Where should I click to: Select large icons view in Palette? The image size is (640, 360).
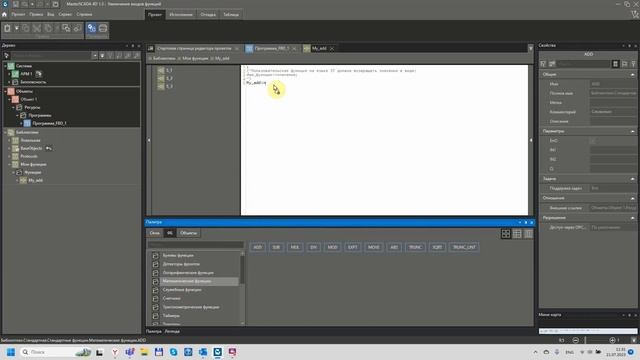click(x=506, y=233)
